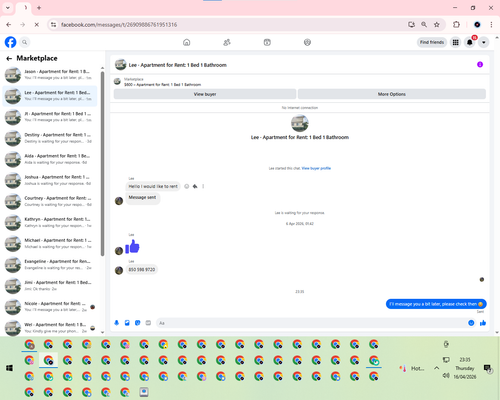Viewport: 500px width, 400px height.
Task: Stop loading the page
Action: 37,25
